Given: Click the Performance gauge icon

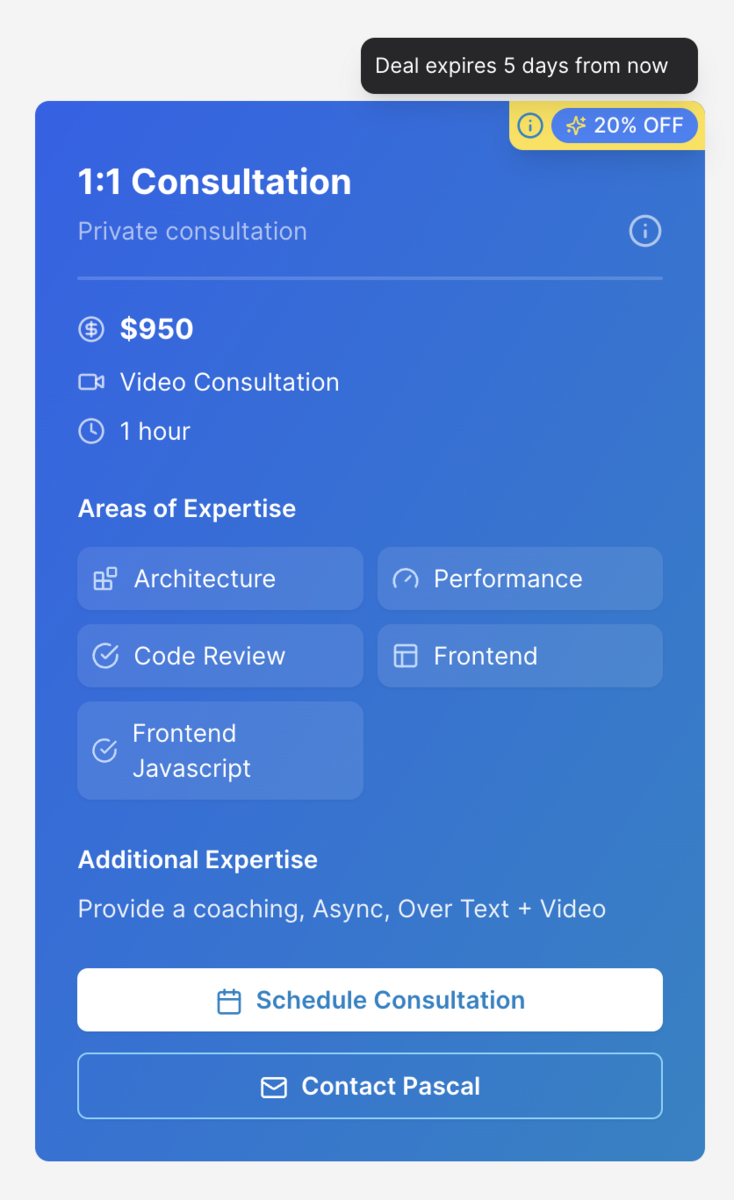Looking at the screenshot, I should coord(405,579).
